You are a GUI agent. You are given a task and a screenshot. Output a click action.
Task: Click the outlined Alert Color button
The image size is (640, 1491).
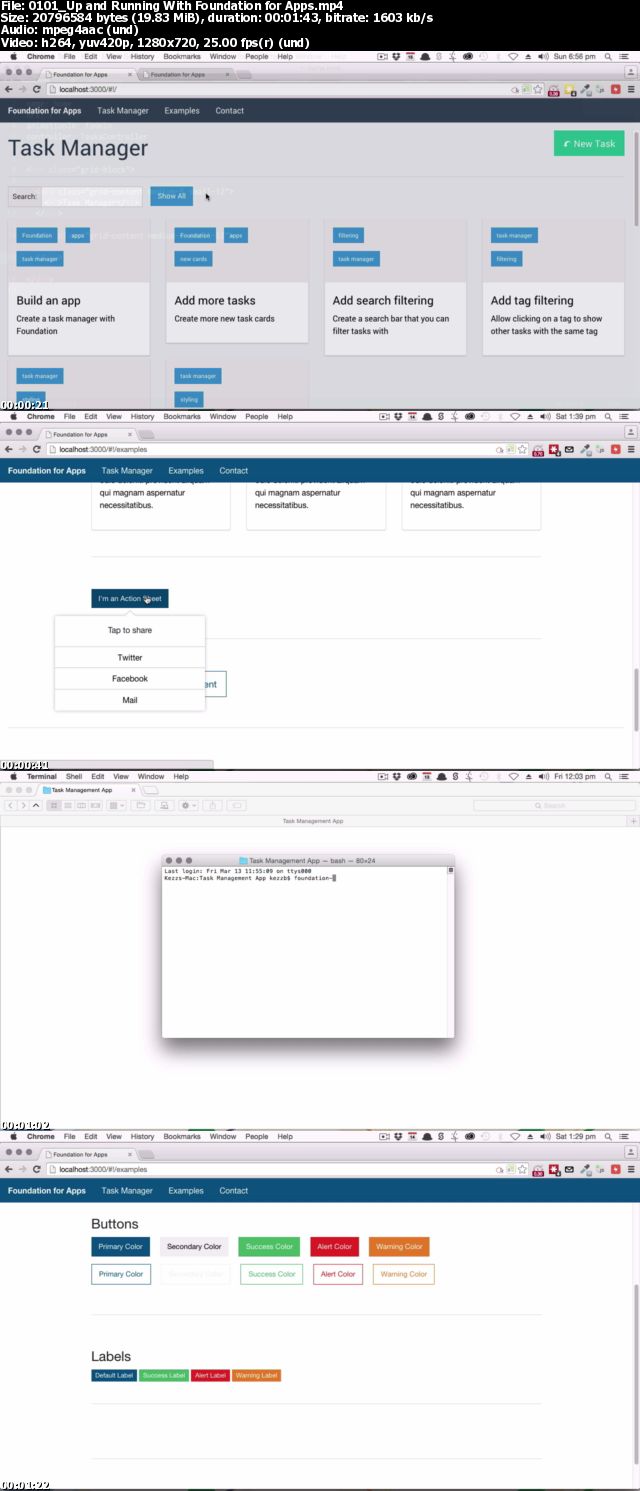click(x=338, y=1274)
